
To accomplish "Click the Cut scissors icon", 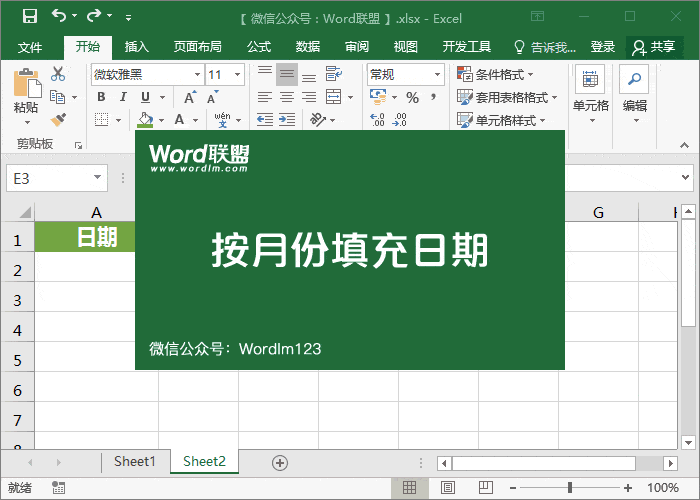I will [x=57, y=73].
